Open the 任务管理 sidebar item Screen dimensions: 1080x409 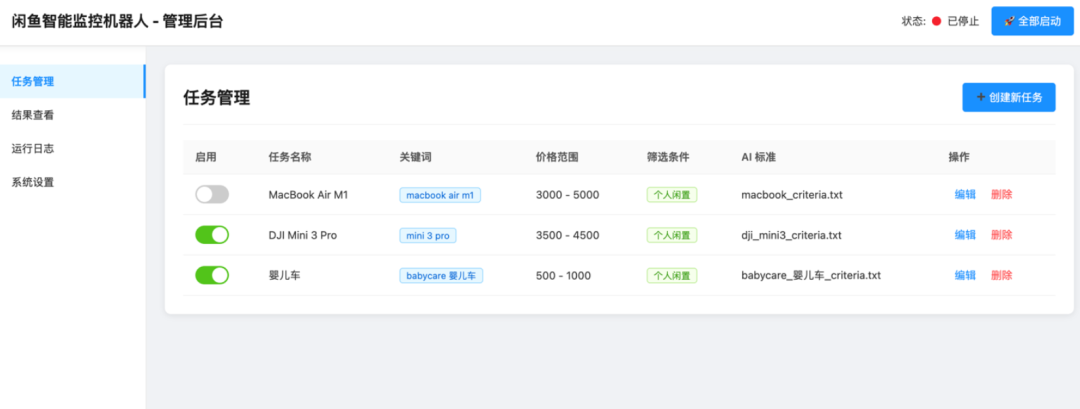click(x=72, y=81)
